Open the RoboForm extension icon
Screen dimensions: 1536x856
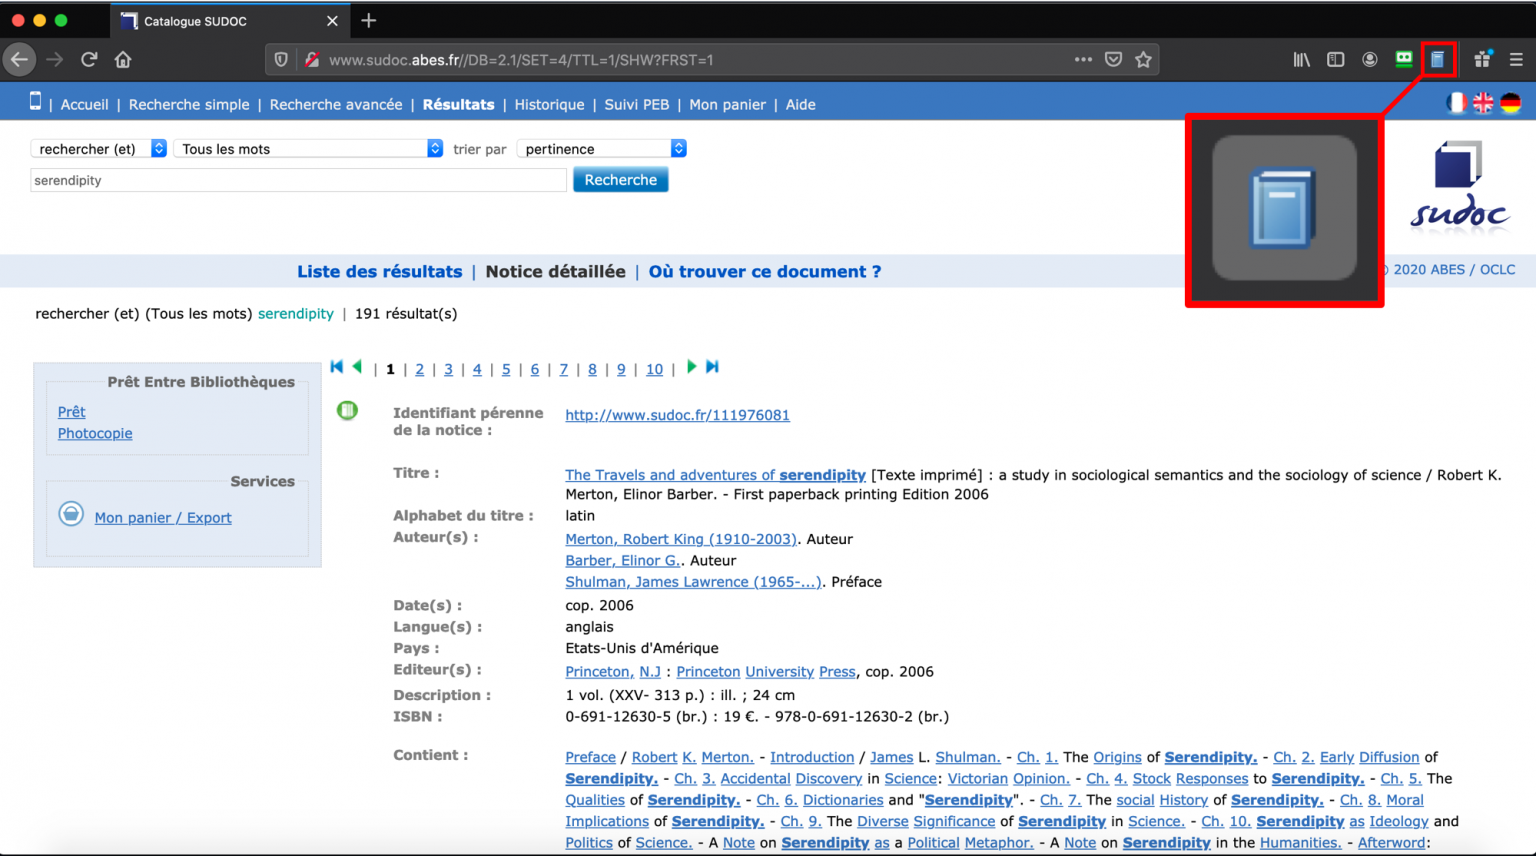1403,59
